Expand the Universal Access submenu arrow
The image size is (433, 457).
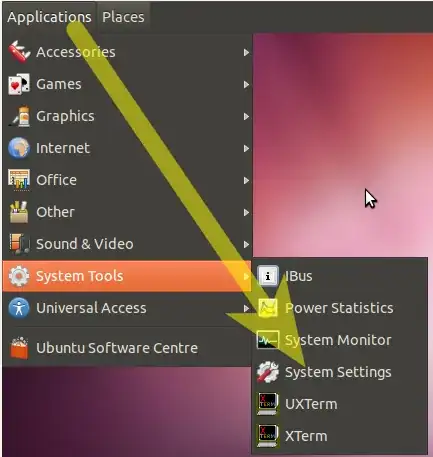point(246,308)
